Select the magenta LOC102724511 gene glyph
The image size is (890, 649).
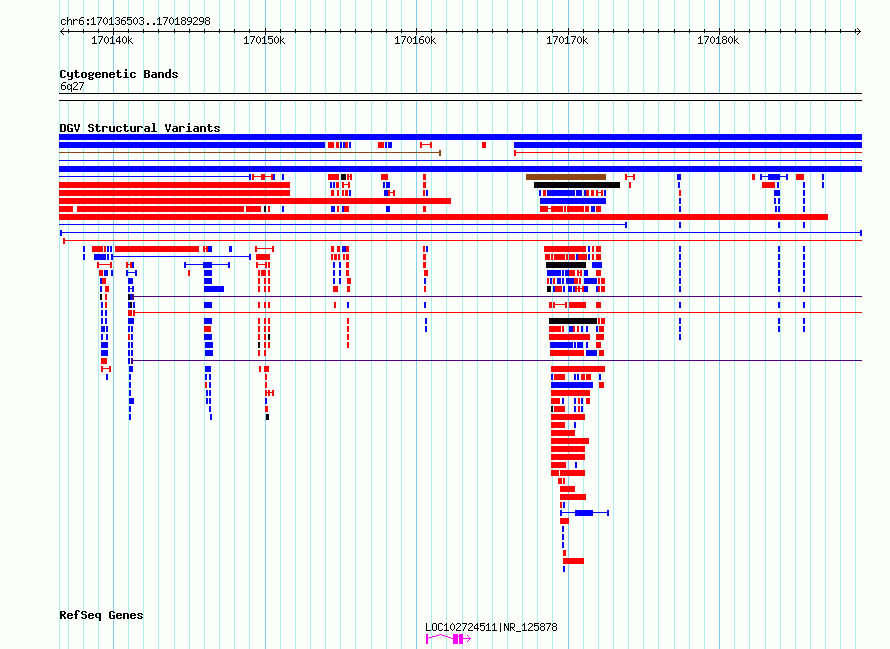(448, 639)
